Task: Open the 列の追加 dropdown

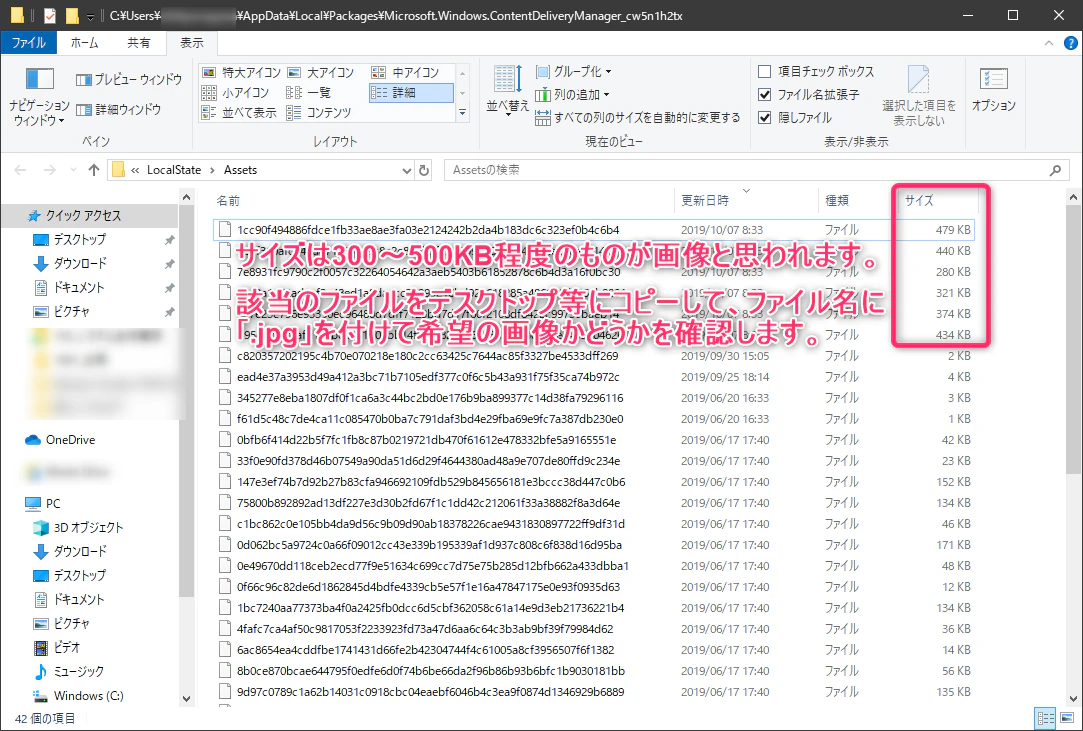Action: [x=573, y=95]
